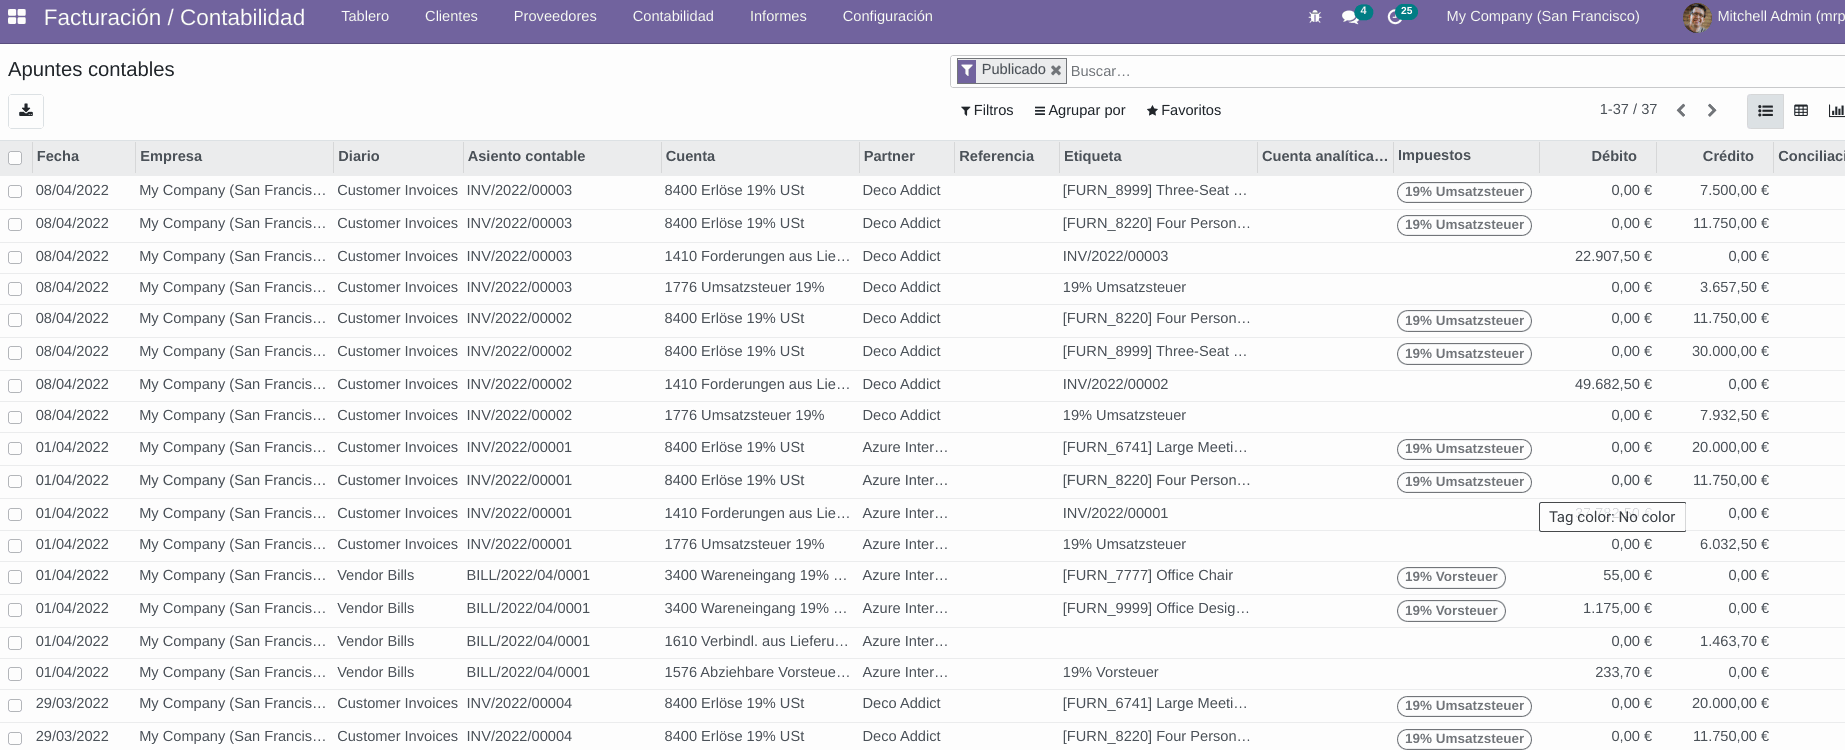Click the 29/03/2022 date on 20.000,00 € row

click(x=72, y=703)
